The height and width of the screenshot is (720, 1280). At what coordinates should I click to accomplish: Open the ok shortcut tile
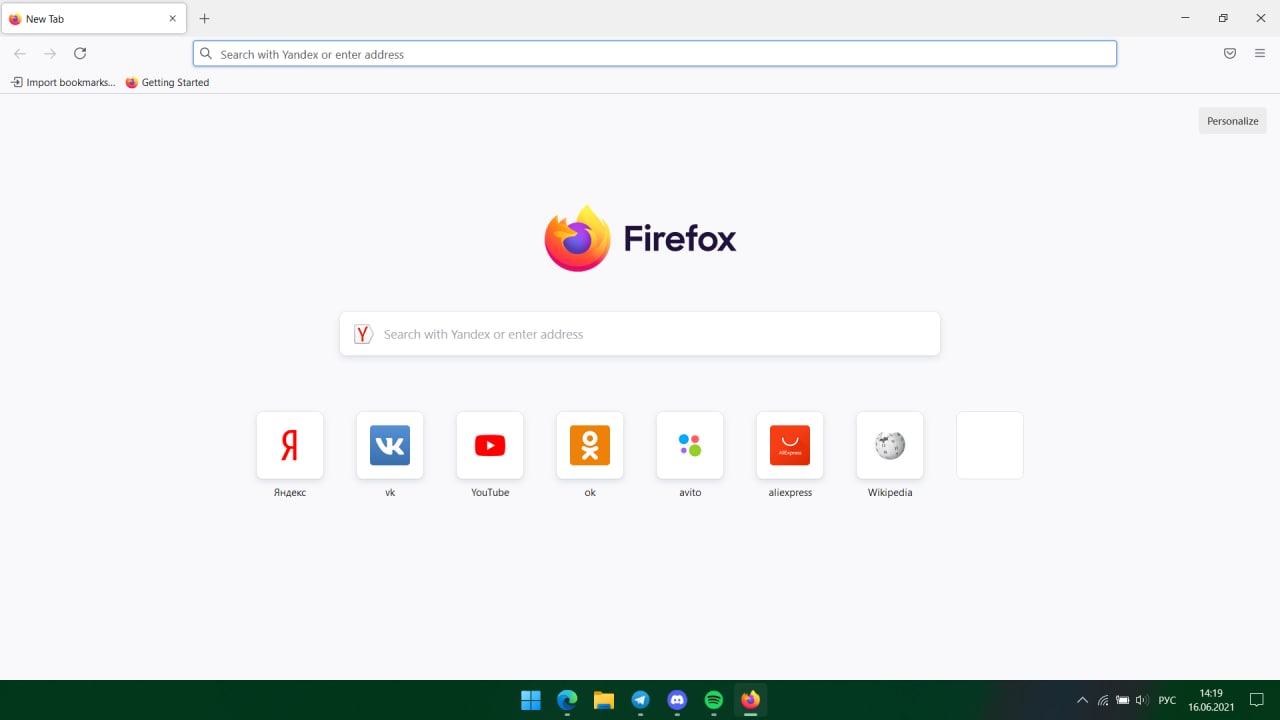click(590, 445)
